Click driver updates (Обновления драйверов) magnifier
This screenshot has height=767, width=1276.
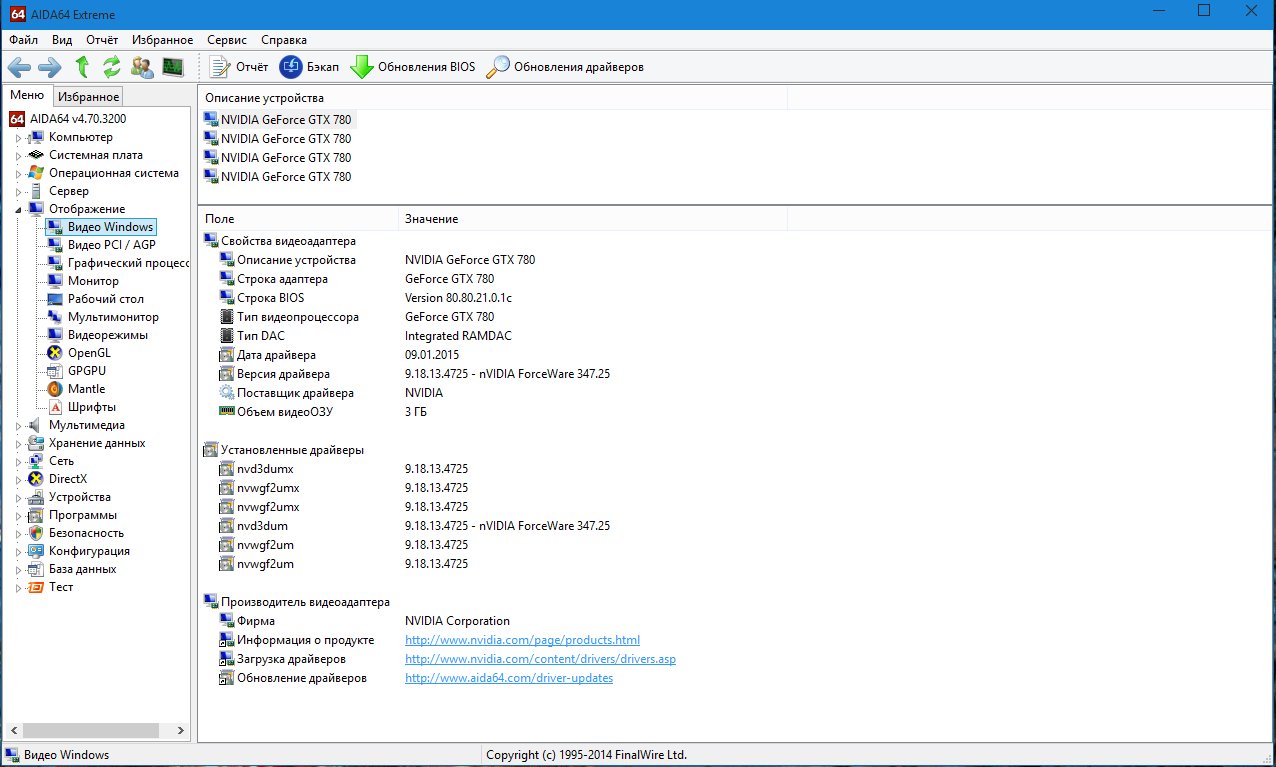(498, 67)
